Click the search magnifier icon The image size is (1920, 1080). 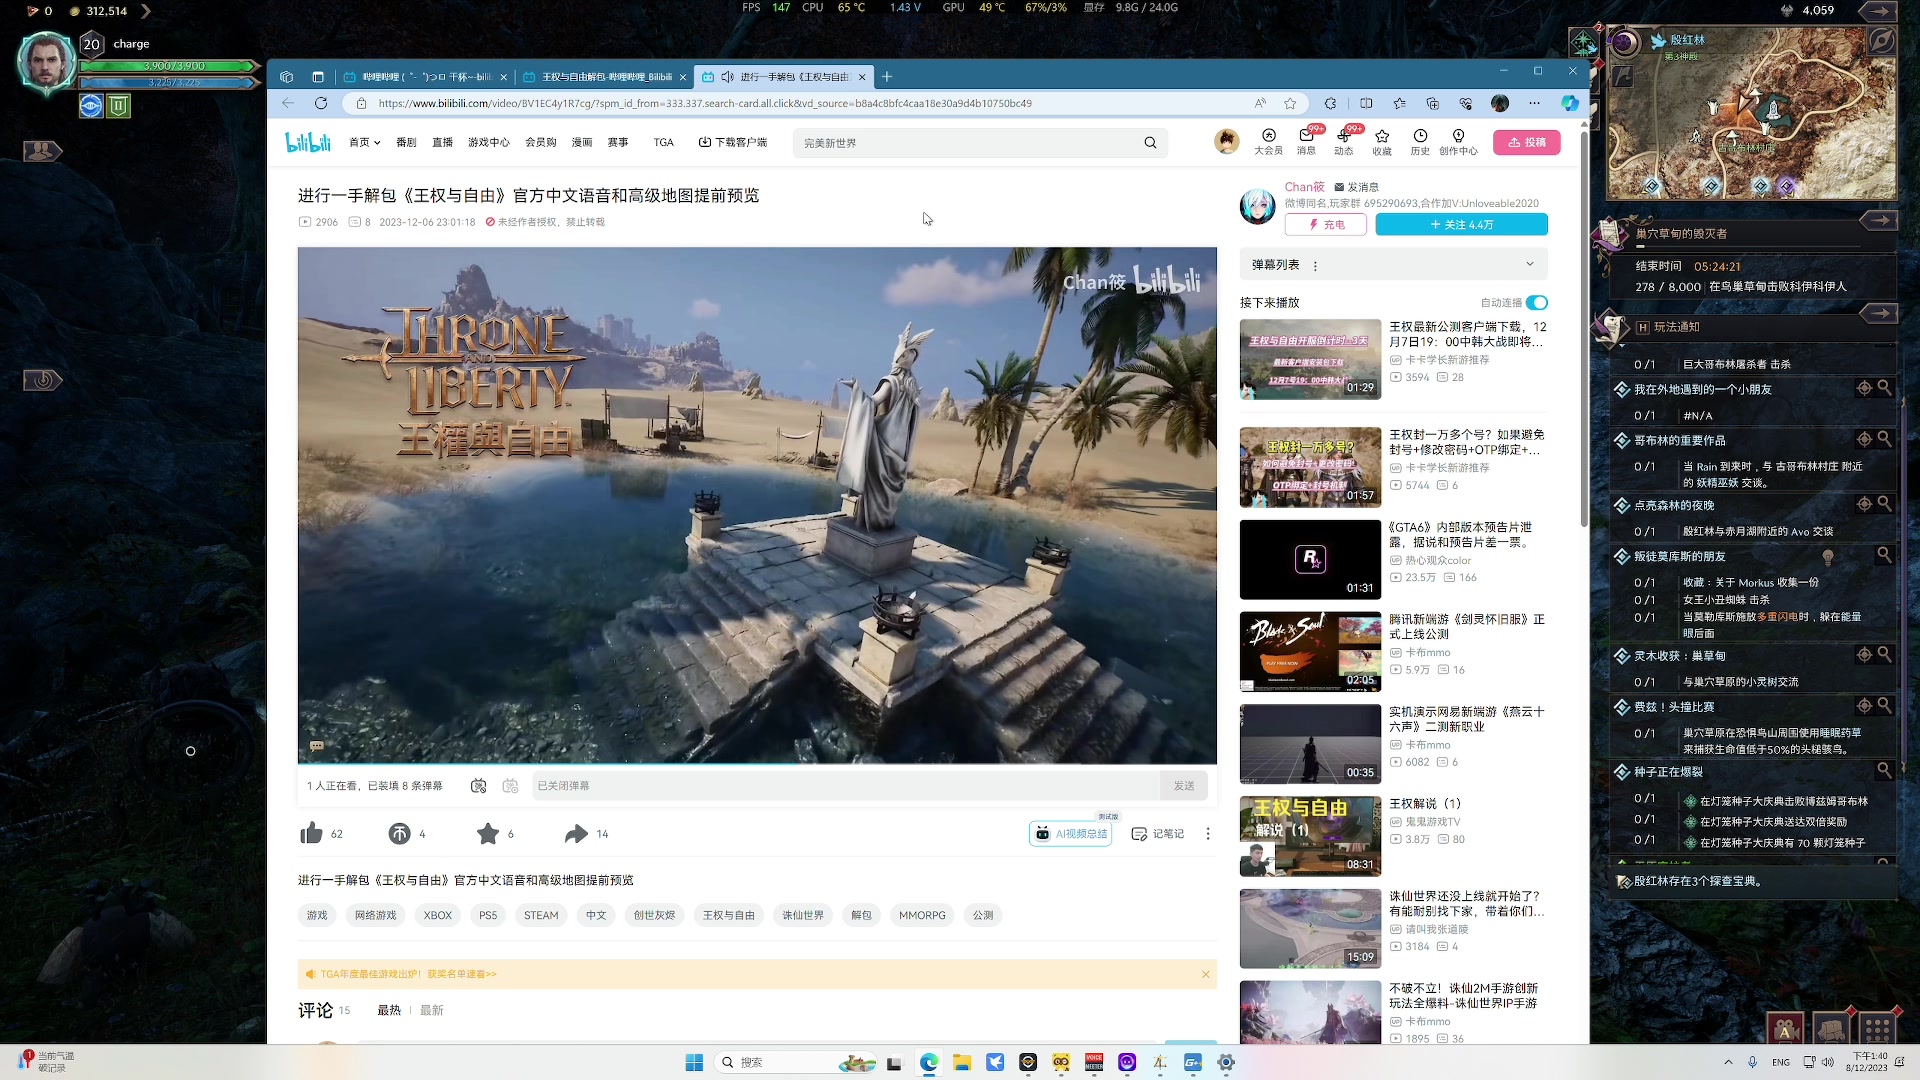pyautogui.click(x=1150, y=143)
